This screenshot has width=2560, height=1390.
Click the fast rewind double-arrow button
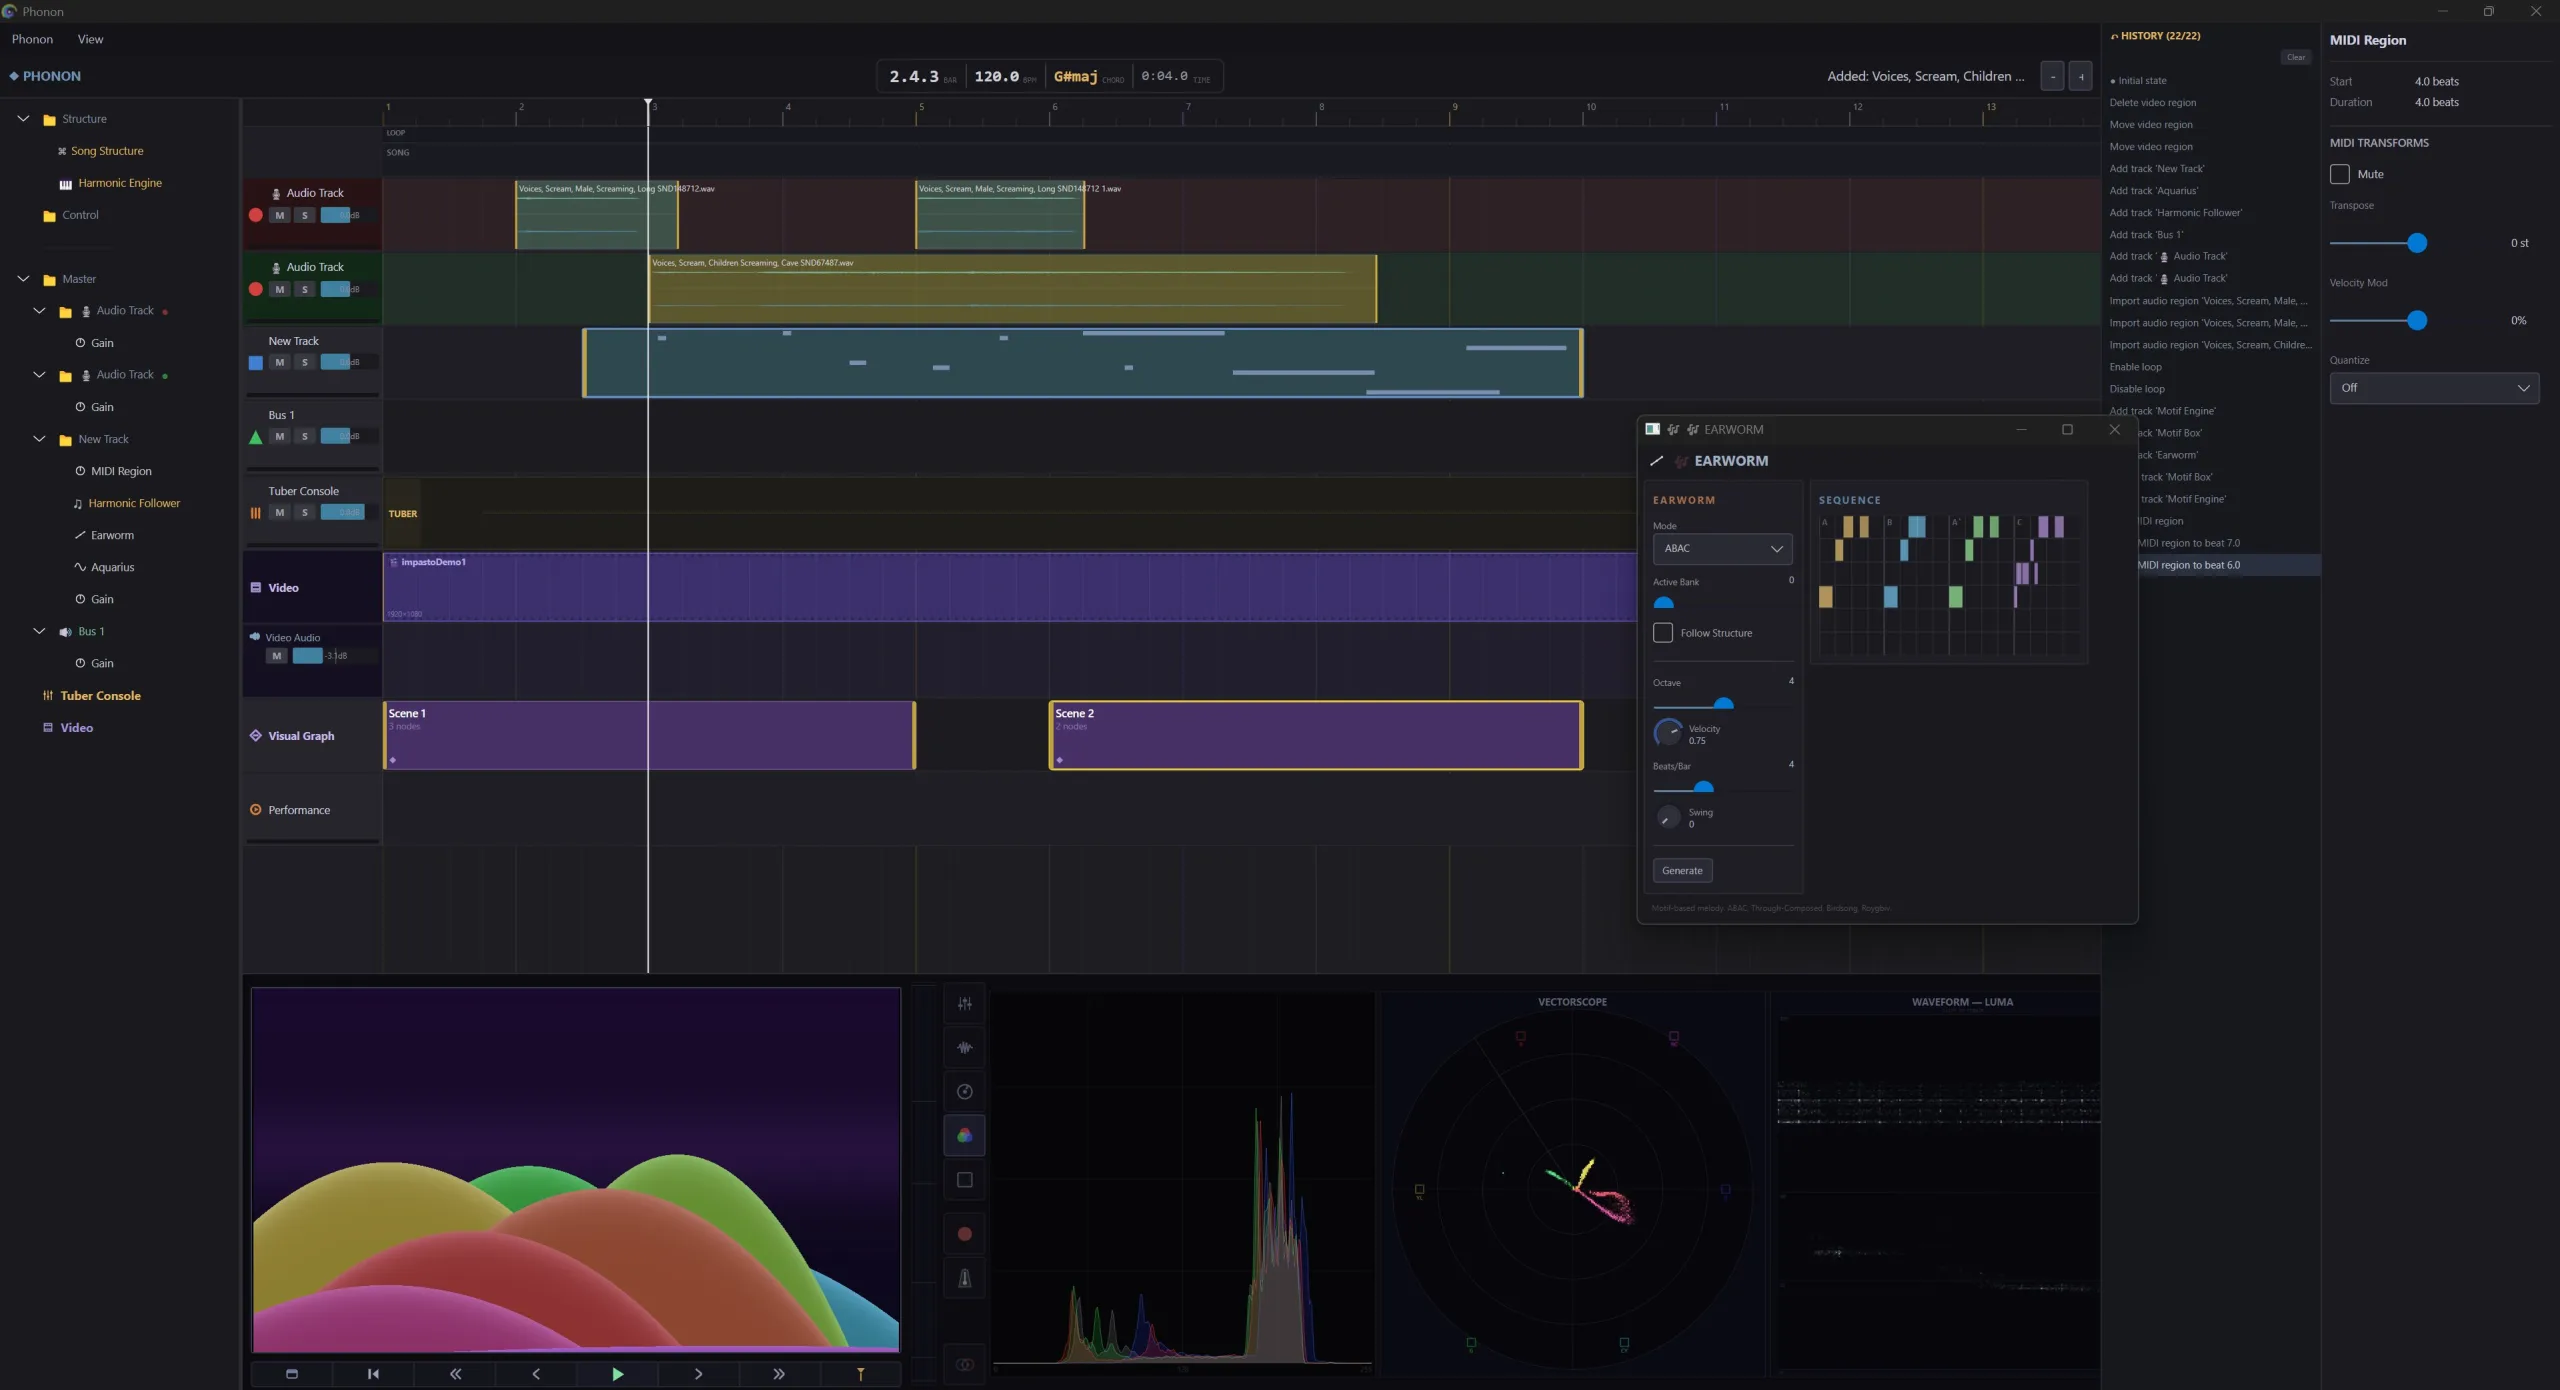455,1374
